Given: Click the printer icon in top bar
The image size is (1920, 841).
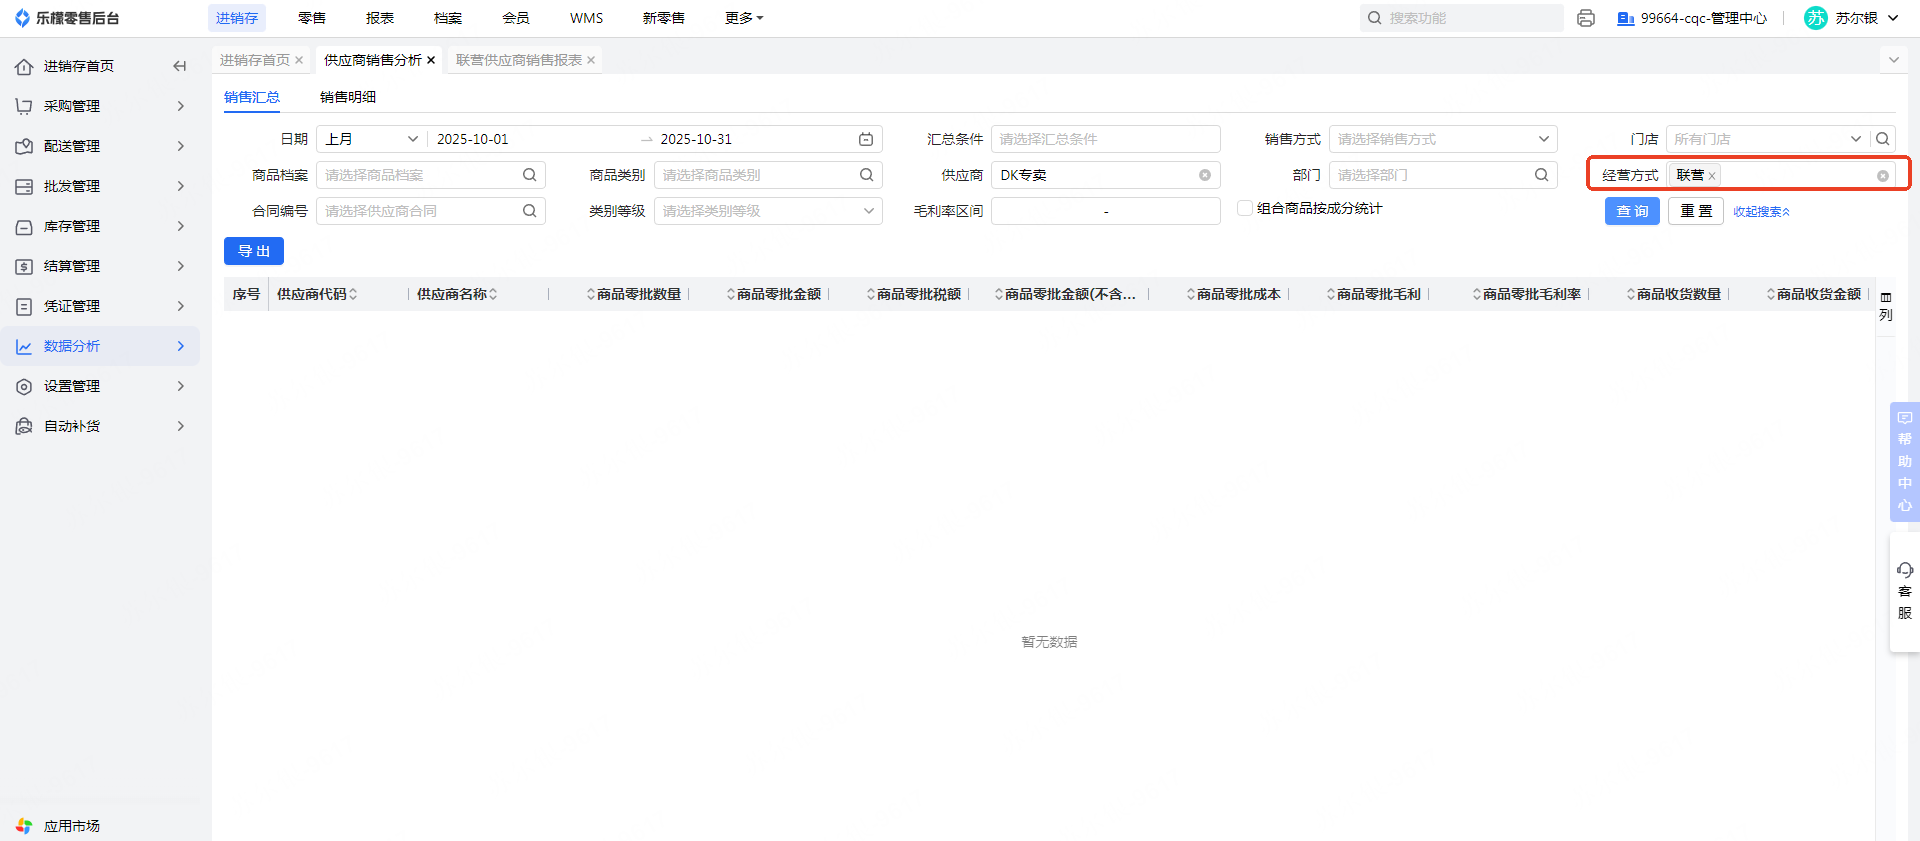Looking at the screenshot, I should (x=1585, y=18).
